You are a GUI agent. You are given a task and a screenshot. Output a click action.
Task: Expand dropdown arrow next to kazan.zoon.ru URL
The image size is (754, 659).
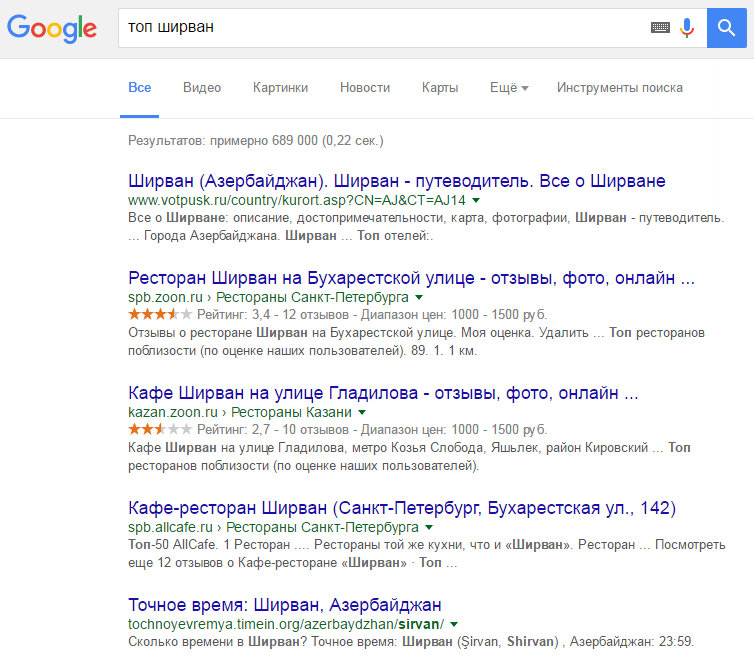(362, 412)
